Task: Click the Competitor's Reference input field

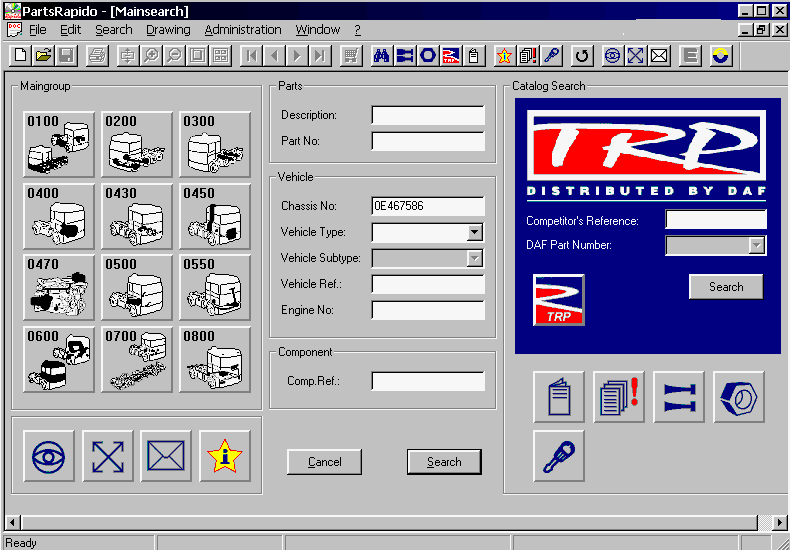Action: point(716,220)
